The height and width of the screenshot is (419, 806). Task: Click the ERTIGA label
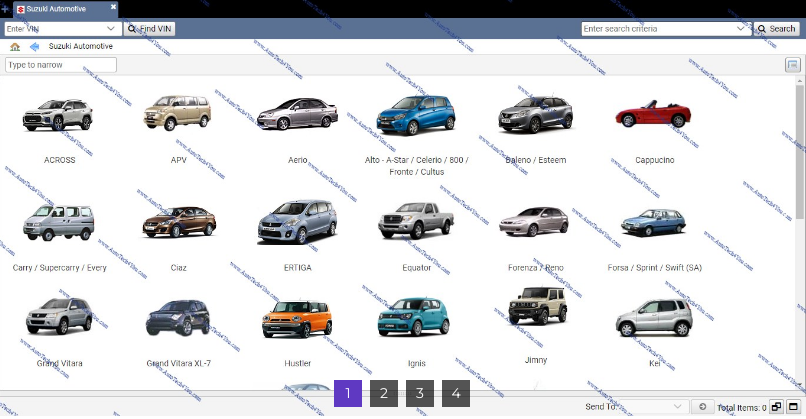click(298, 267)
